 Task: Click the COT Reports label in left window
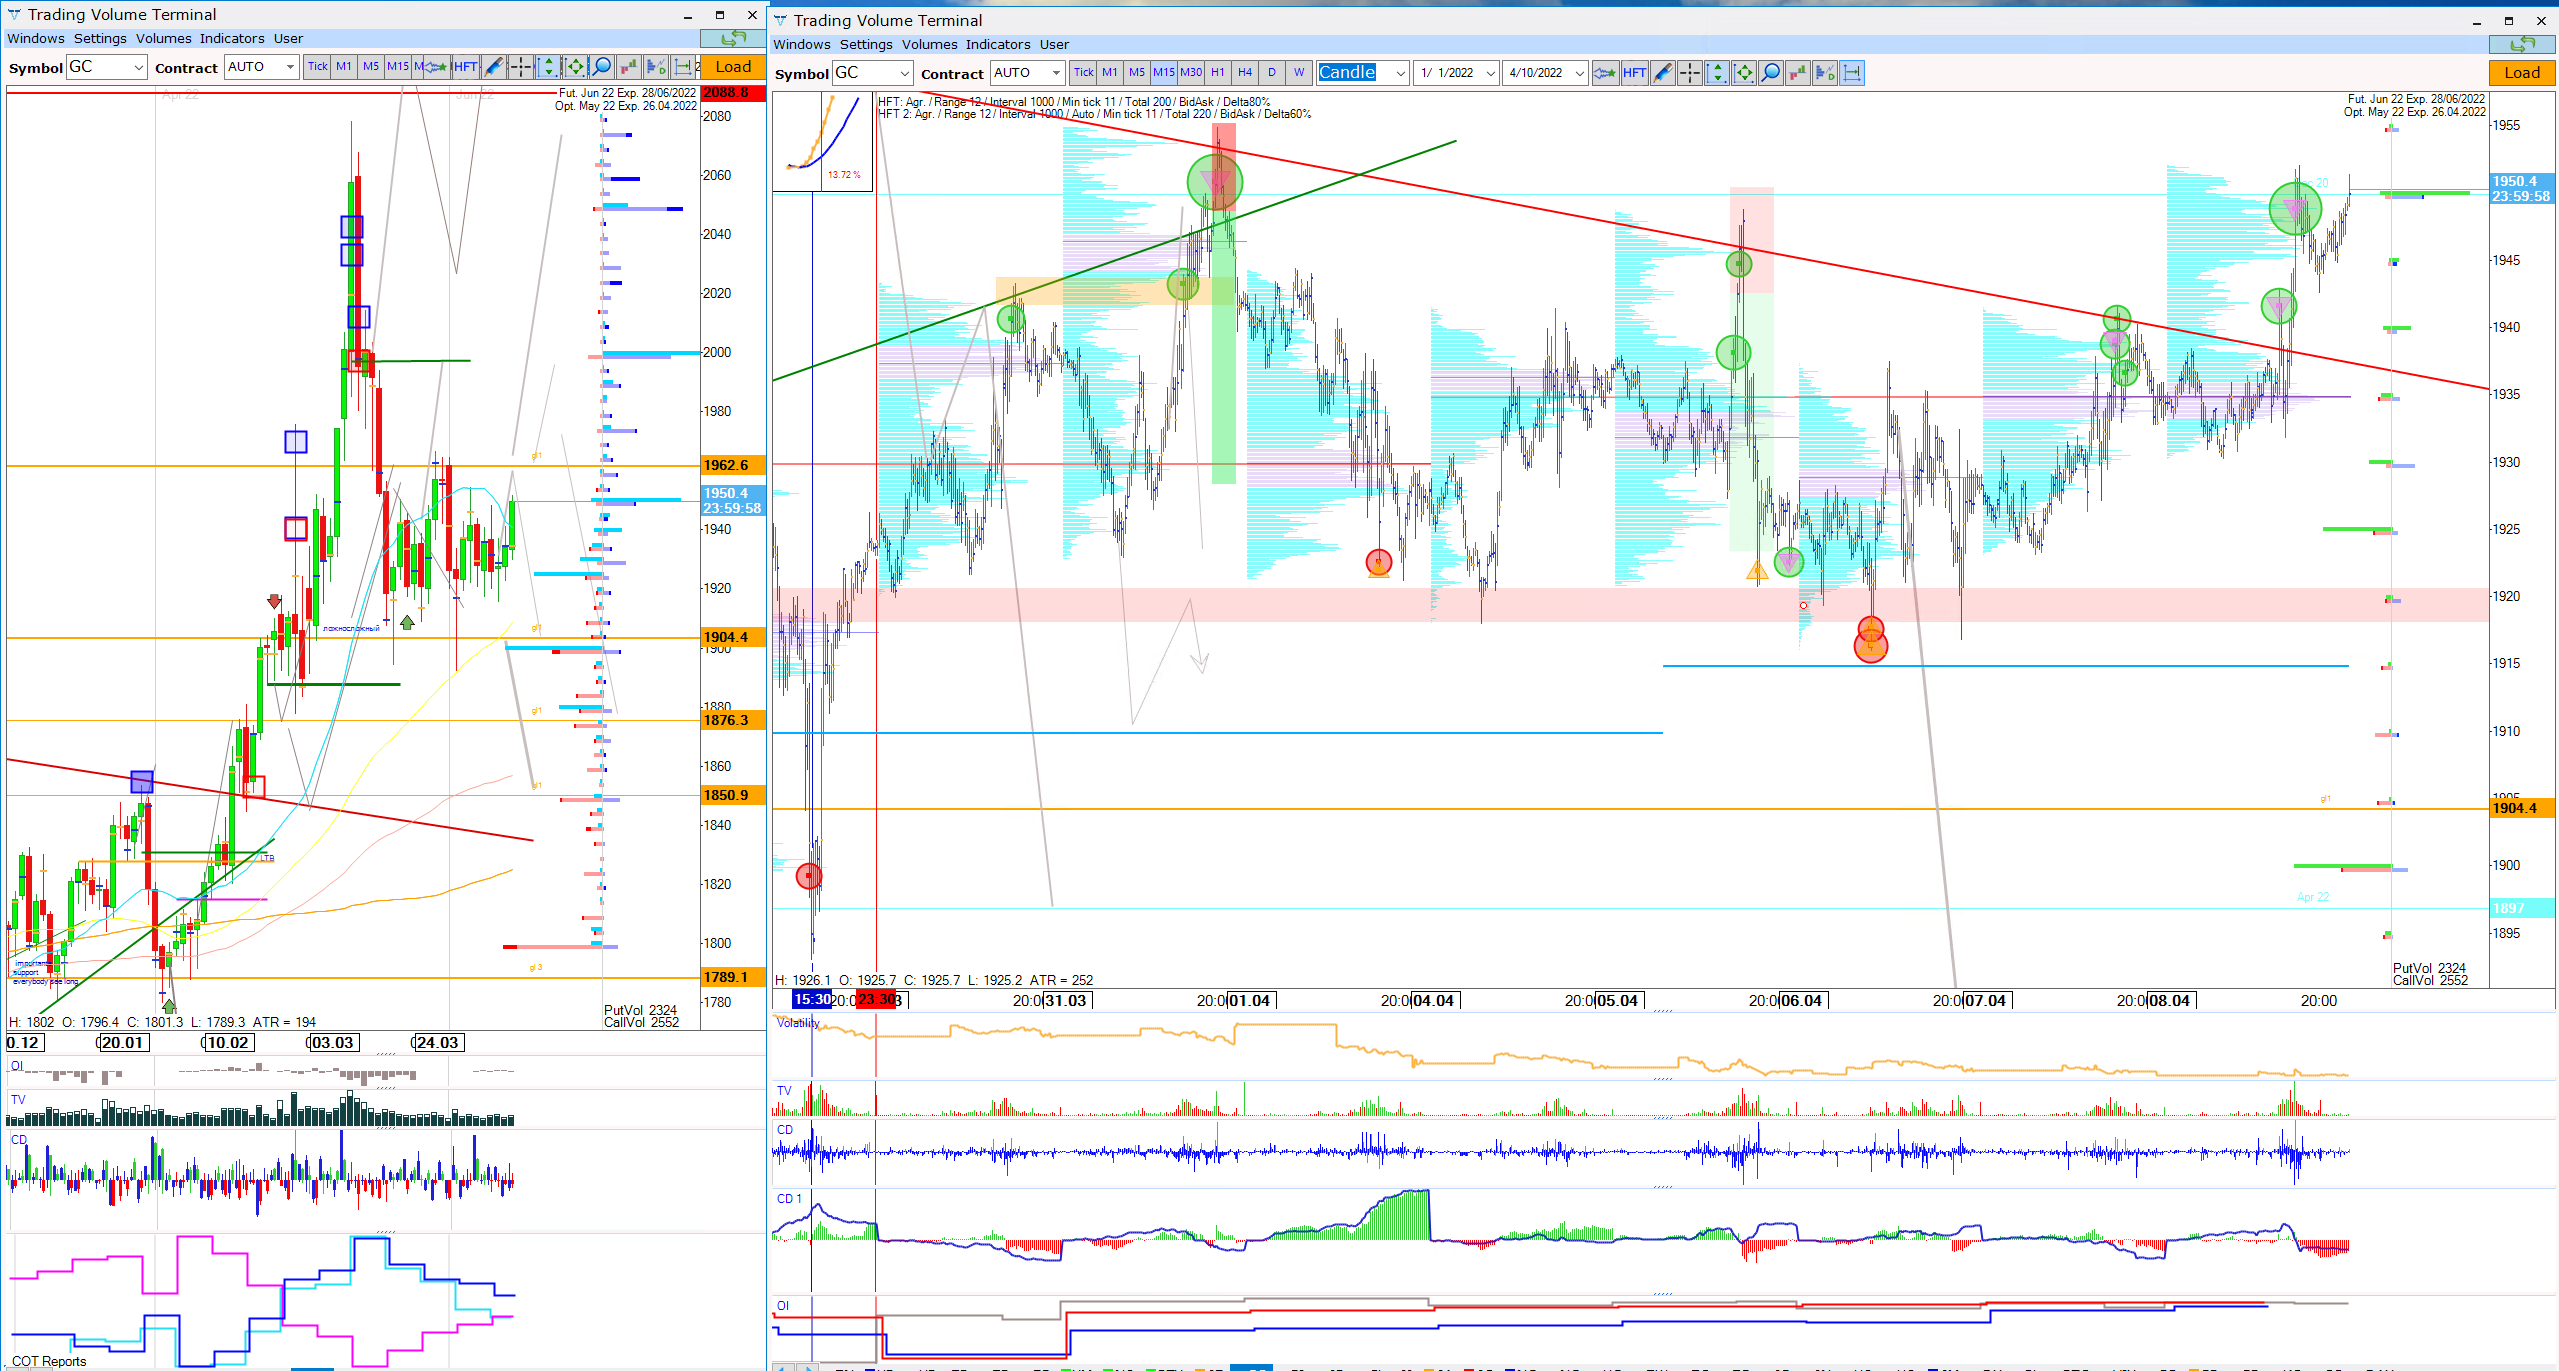point(49,1361)
